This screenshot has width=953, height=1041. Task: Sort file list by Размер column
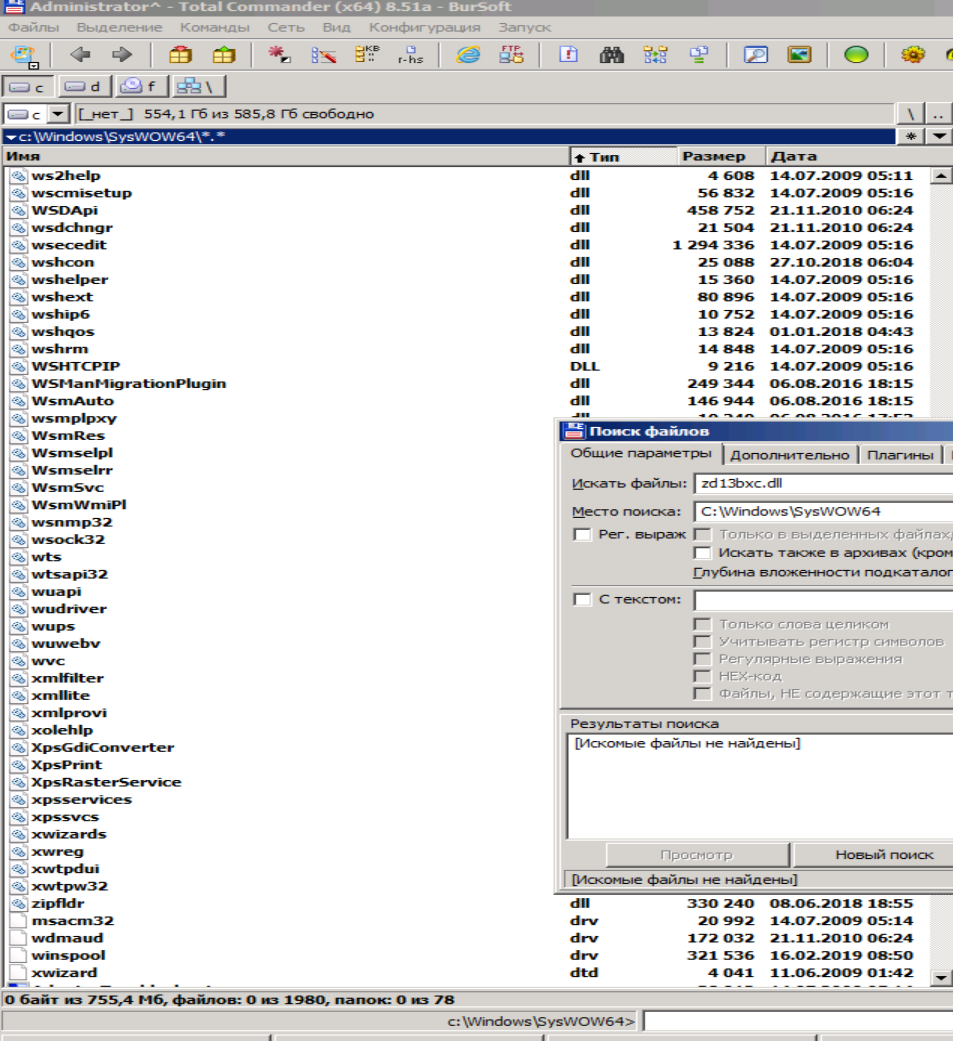coord(720,157)
